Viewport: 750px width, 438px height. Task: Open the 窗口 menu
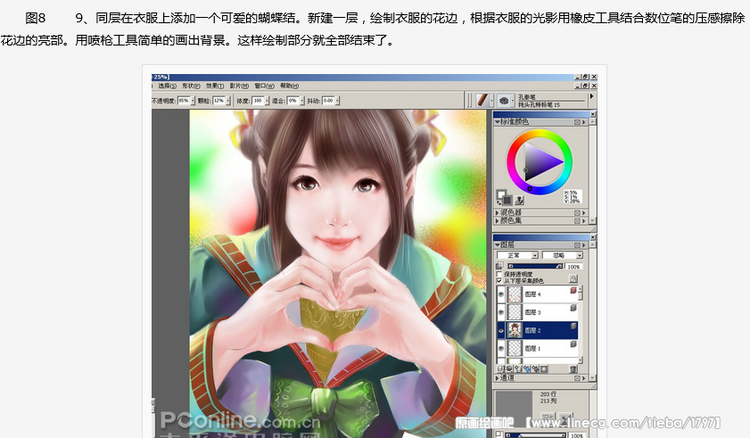[264, 86]
